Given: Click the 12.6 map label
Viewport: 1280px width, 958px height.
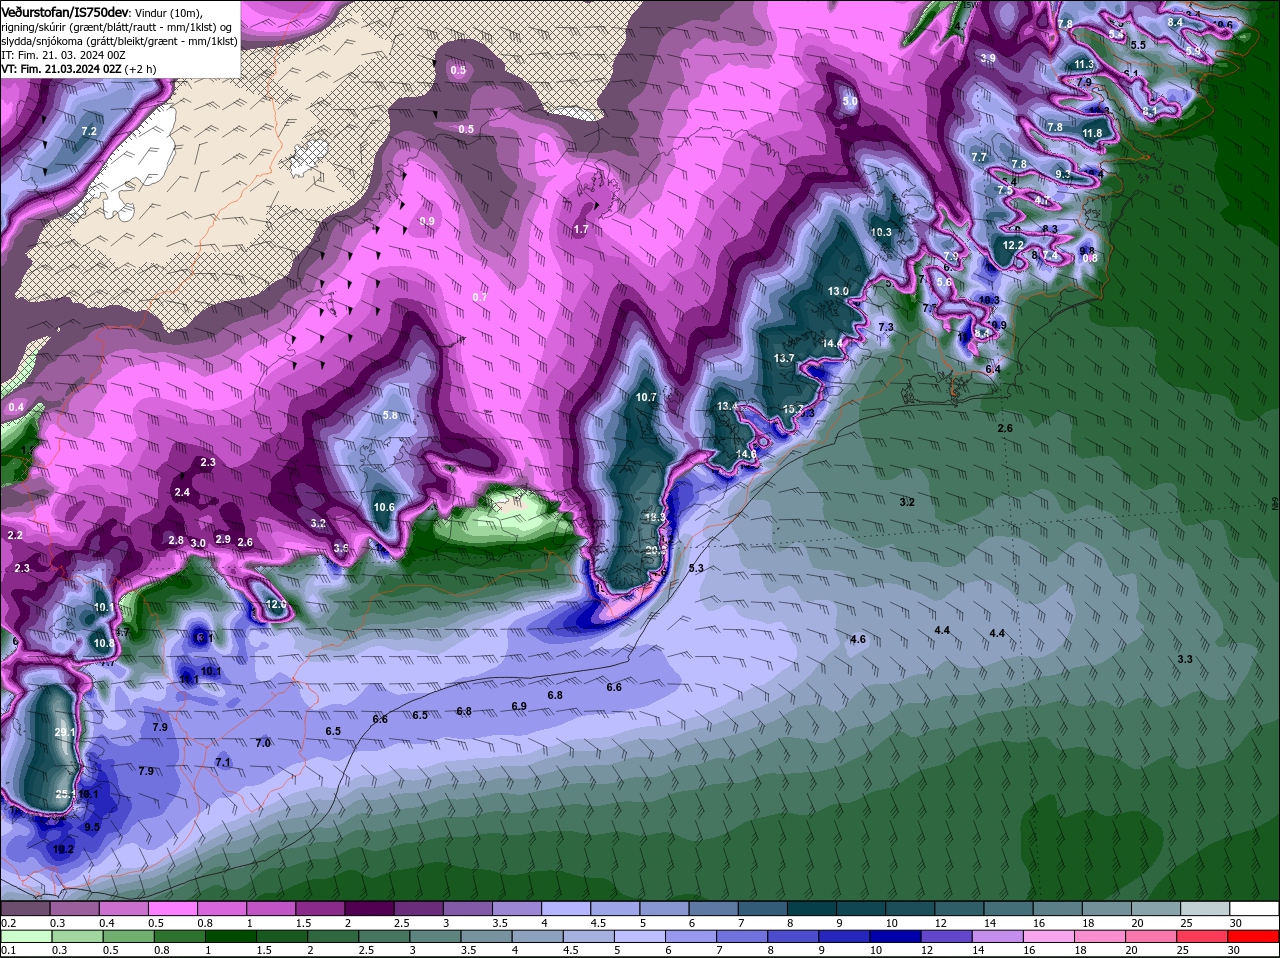Looking at the screenshot, I should (x=276, y=604).
